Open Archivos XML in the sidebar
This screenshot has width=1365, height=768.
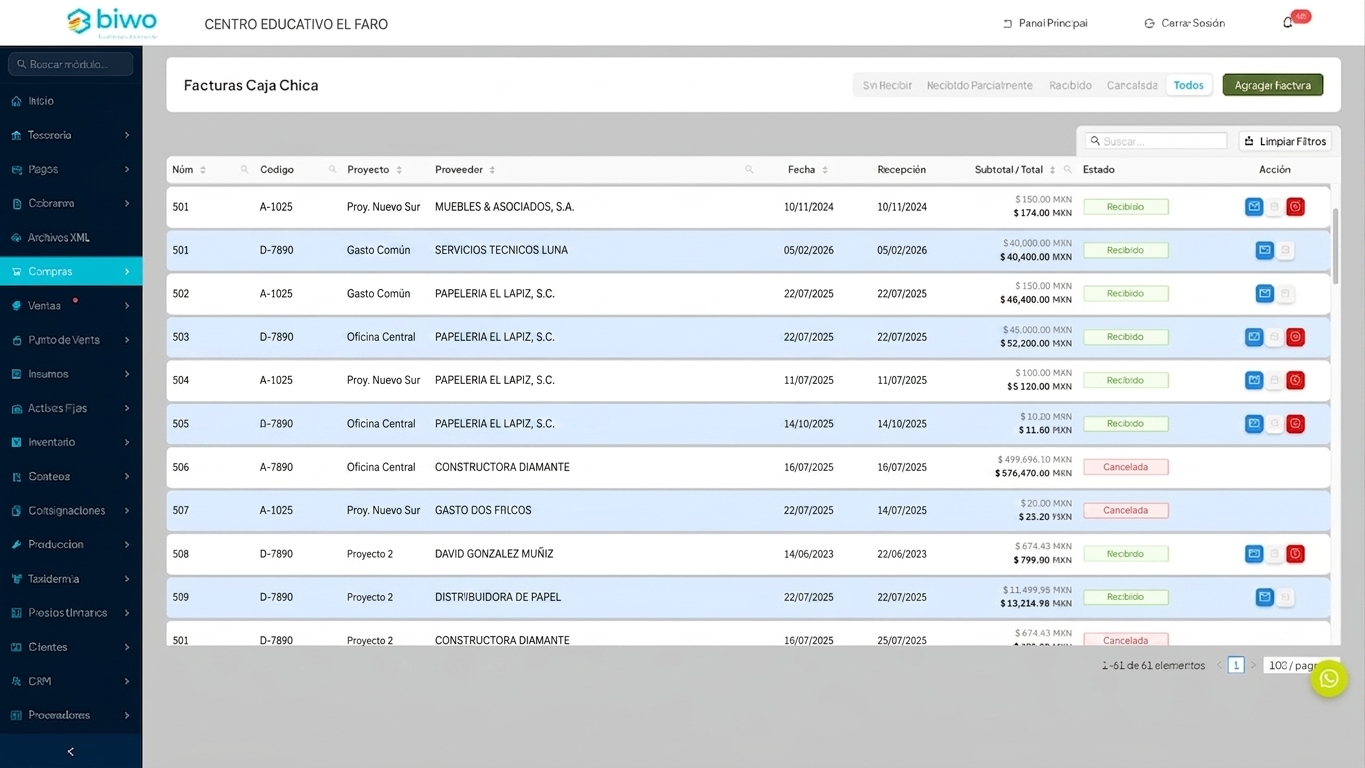pyautogui.click(x=71, y=237)
